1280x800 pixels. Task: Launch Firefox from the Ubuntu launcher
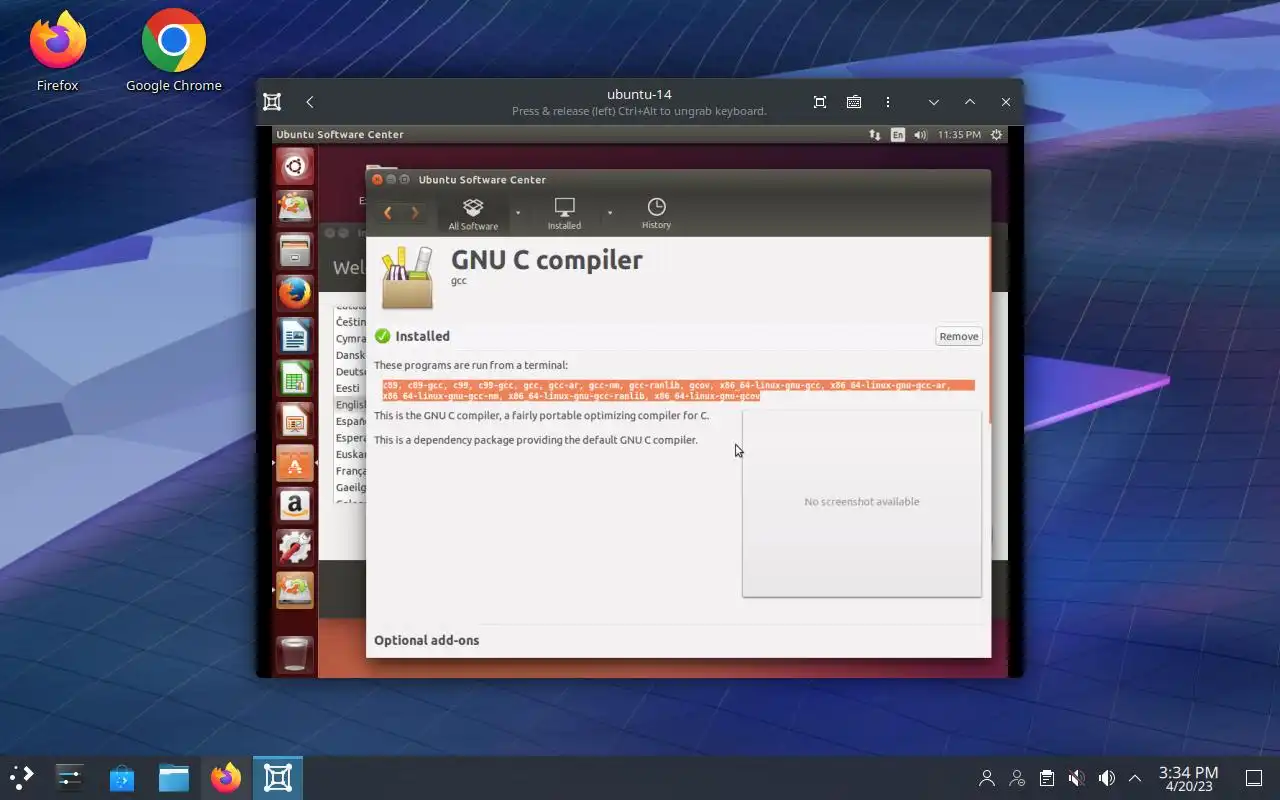tap(295, 293)
